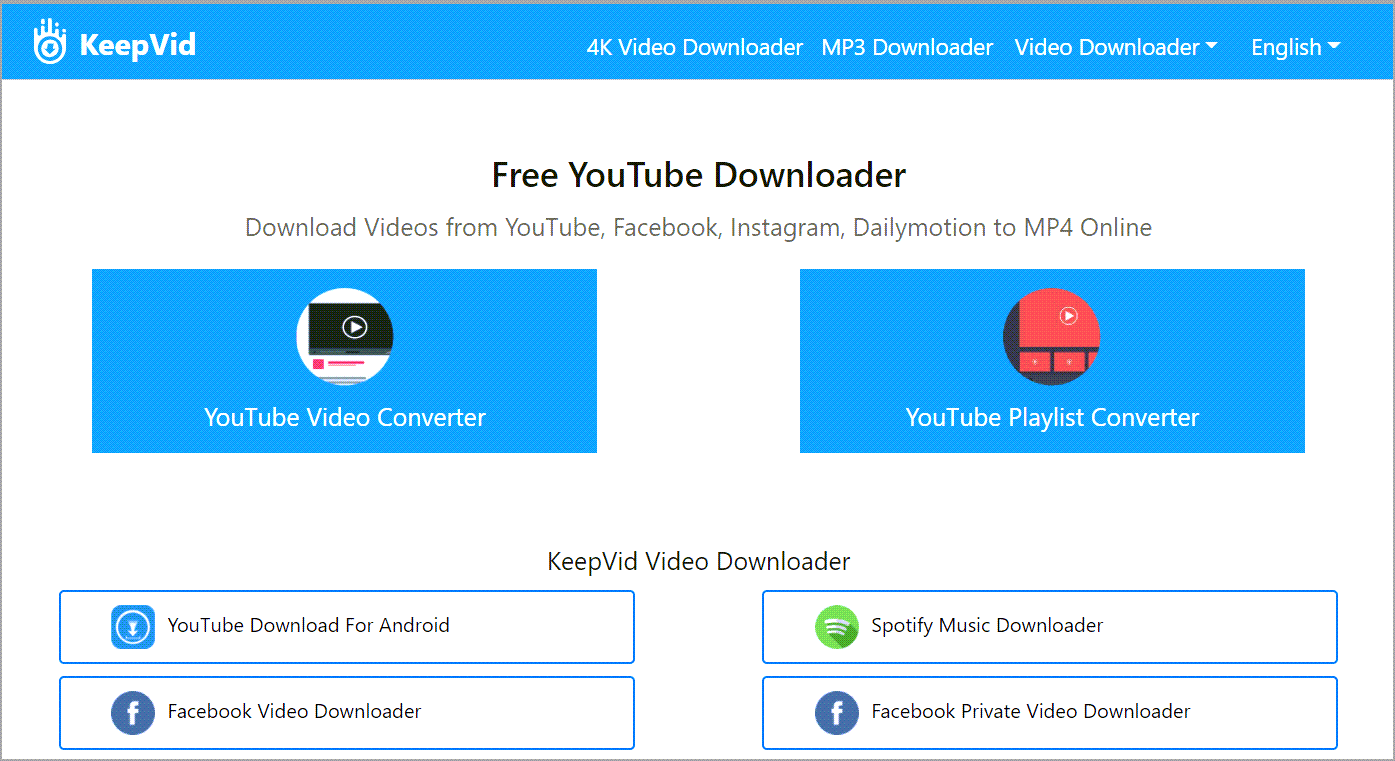Click the Facebook Video Downloader icon
This screenshot has width=1395, height=761.
click(133, 713)
